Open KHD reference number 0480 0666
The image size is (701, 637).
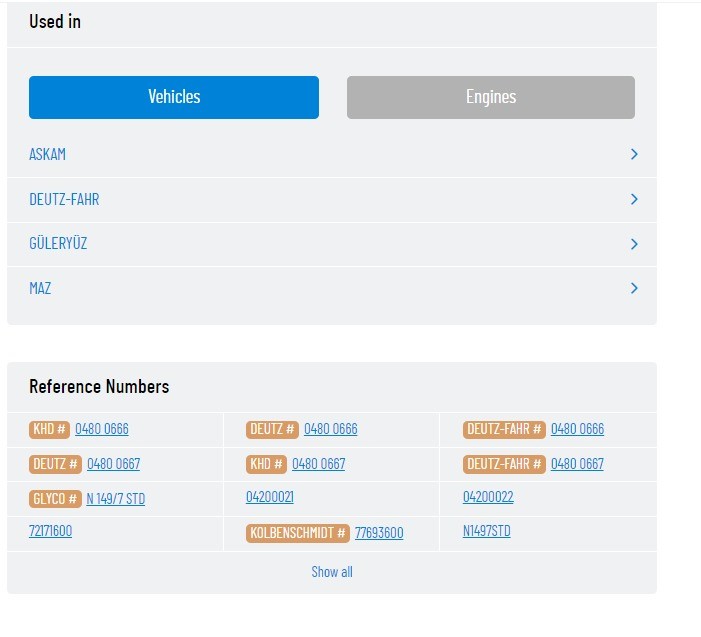101,429
